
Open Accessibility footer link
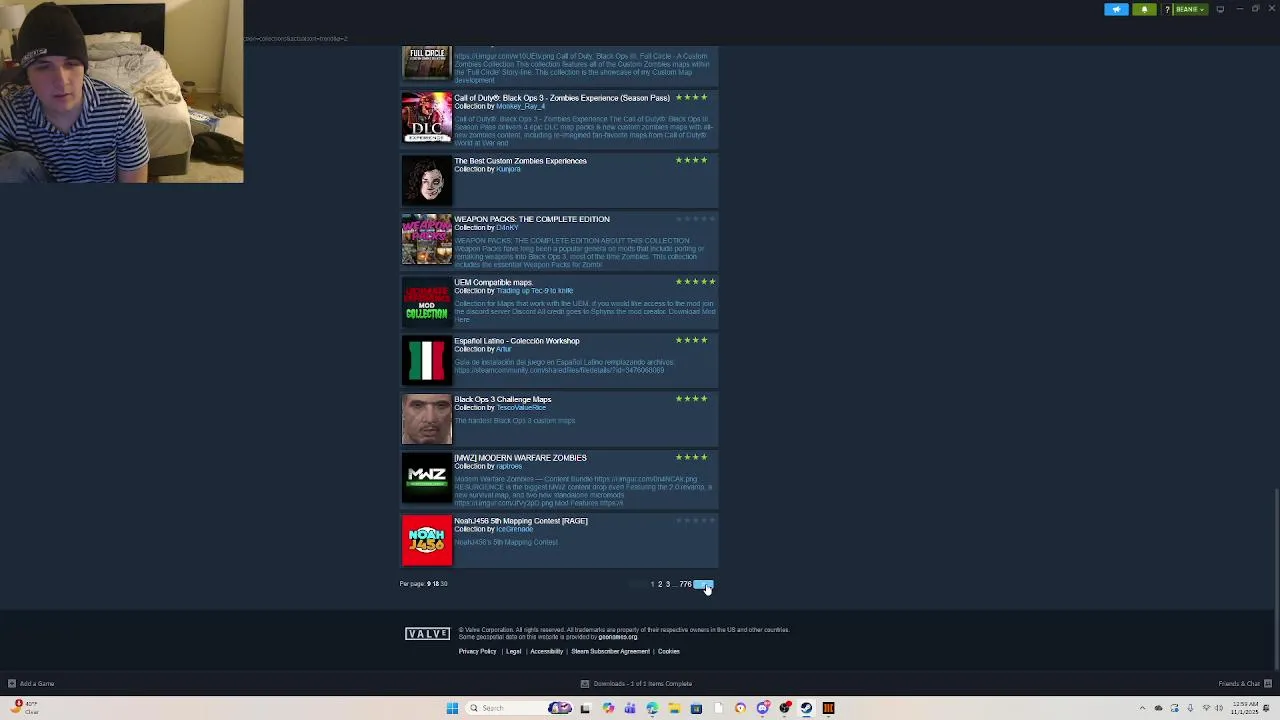point(547,652)
